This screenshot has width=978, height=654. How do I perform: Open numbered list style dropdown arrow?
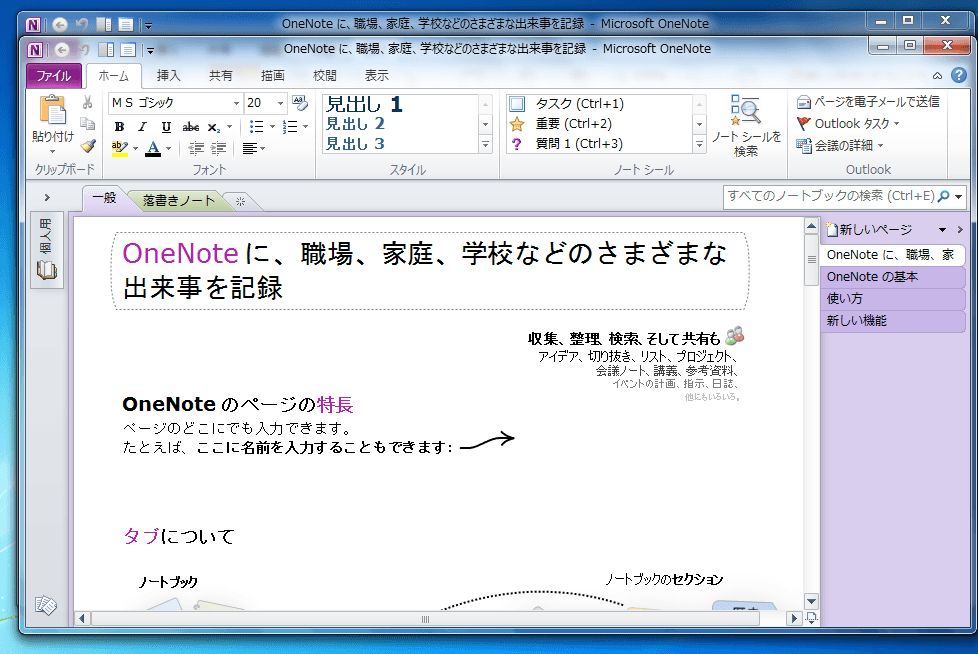point(306,127)
